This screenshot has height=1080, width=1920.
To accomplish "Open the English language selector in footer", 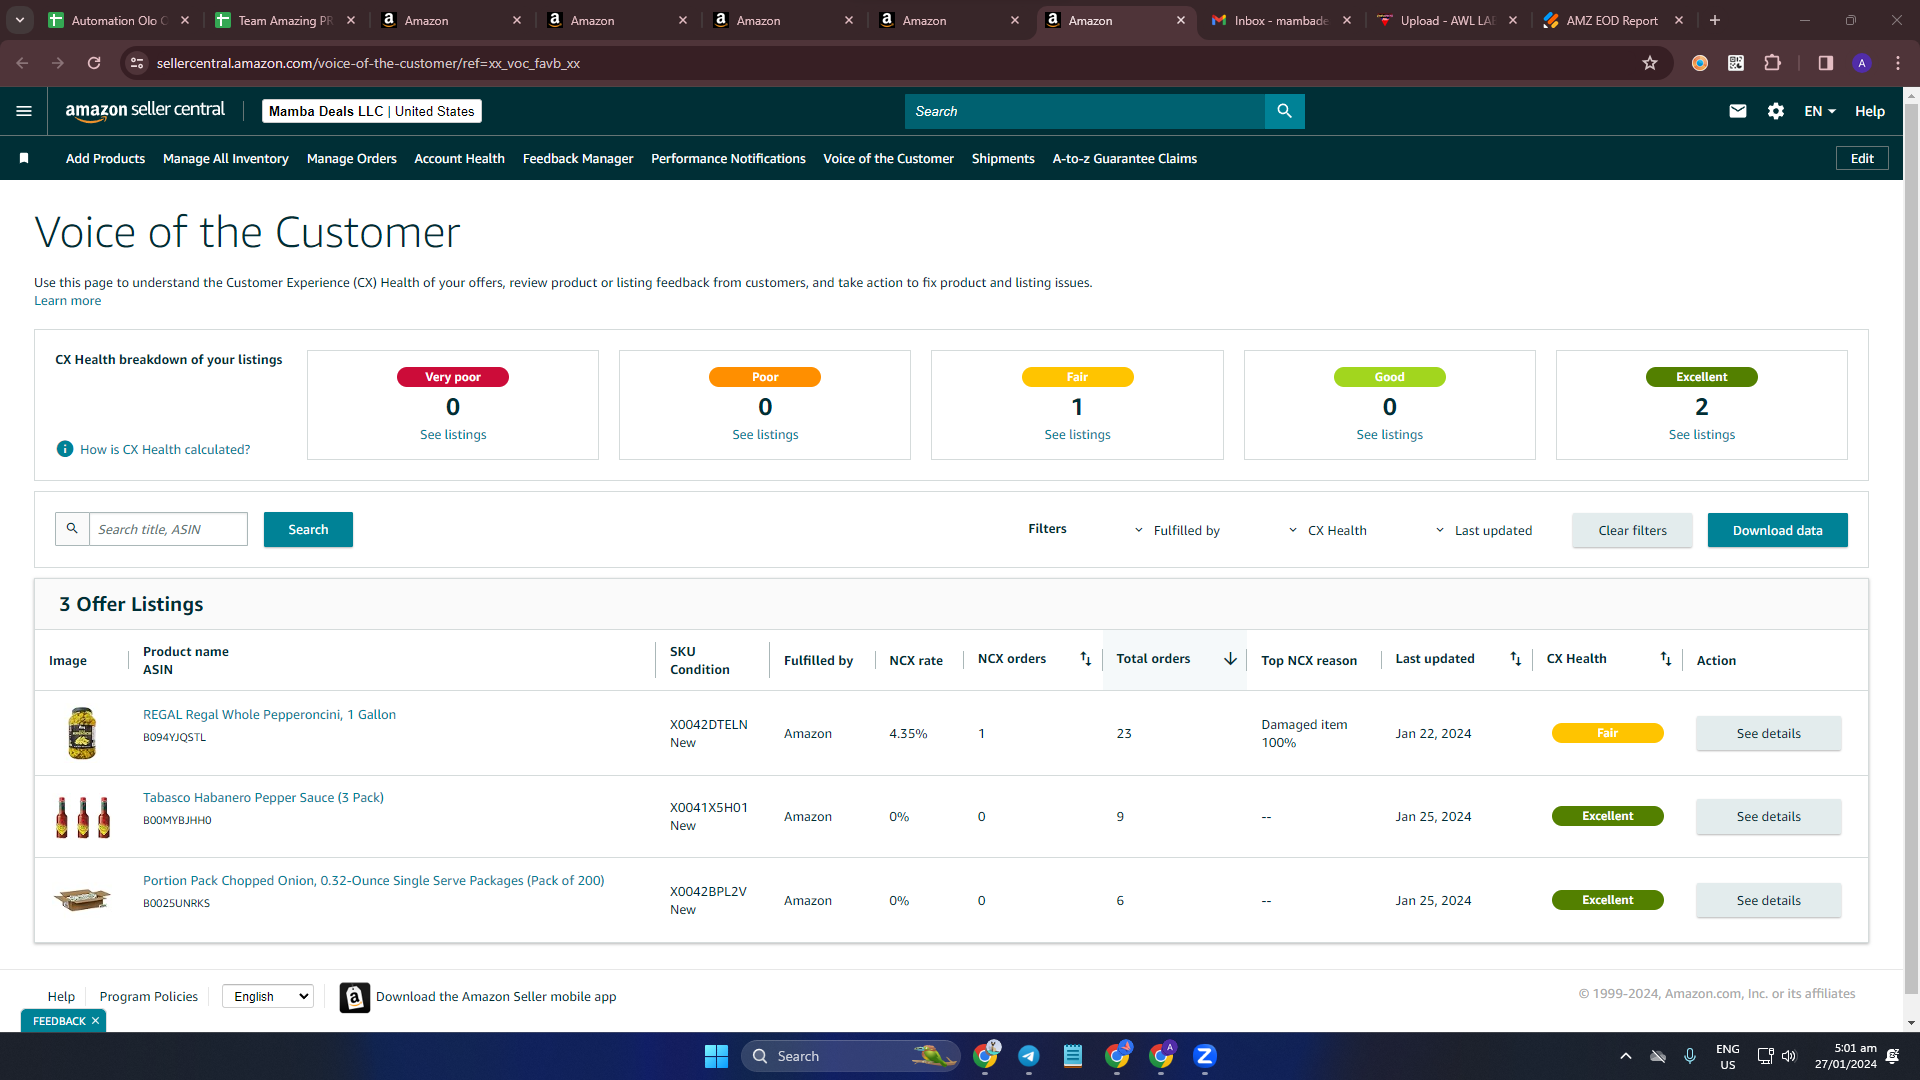I will [x=268, y=996].
